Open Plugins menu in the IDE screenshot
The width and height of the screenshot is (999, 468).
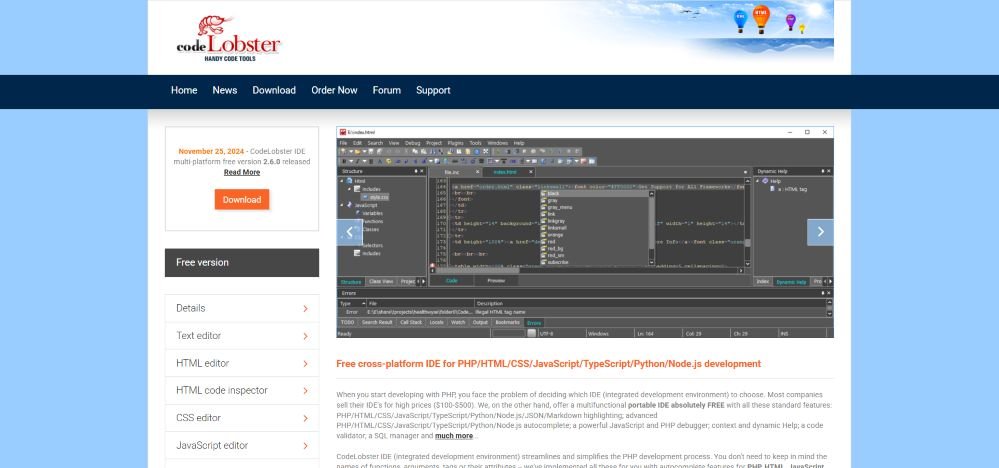pos(456,143)
